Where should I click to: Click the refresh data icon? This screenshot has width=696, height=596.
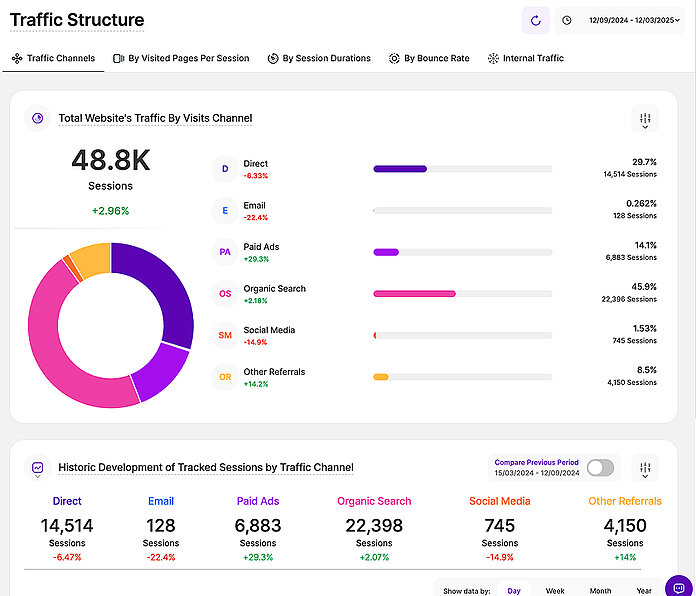point(535,20)
